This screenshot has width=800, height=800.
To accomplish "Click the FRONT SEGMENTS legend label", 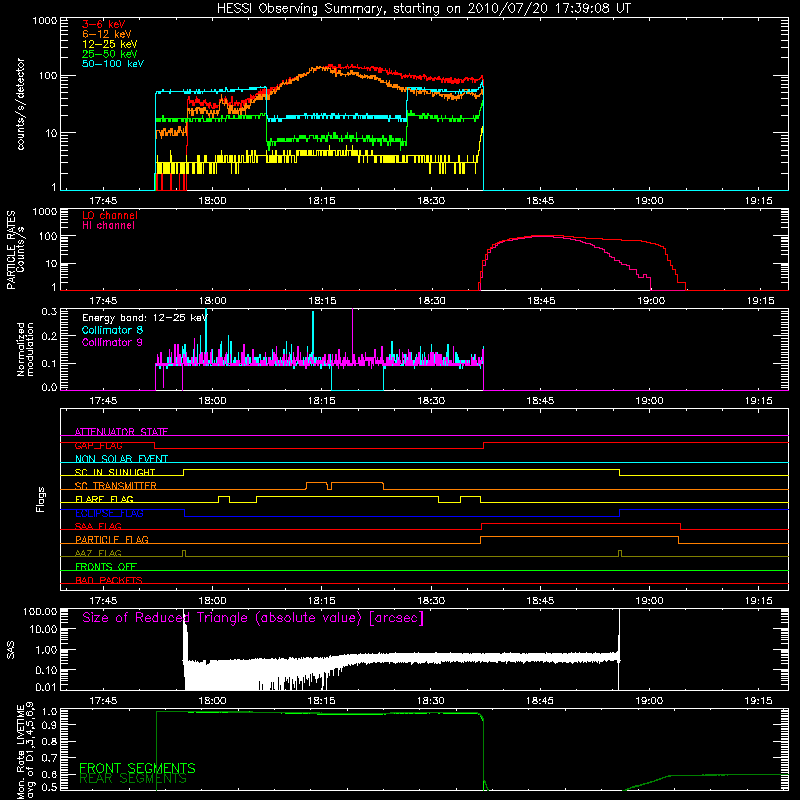I will point(137,768).
